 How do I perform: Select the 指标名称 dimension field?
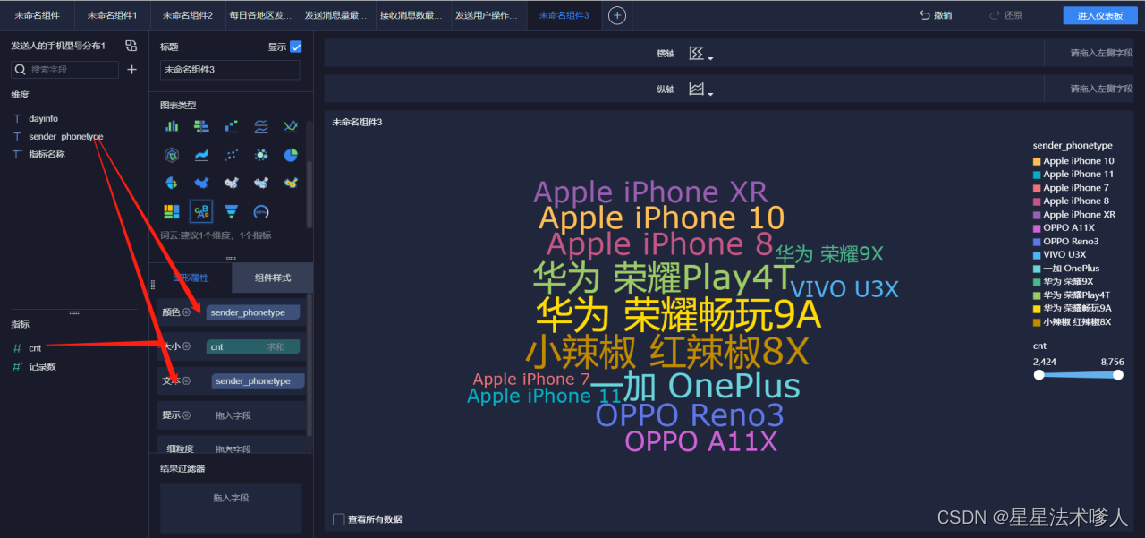tap(47, 154)
